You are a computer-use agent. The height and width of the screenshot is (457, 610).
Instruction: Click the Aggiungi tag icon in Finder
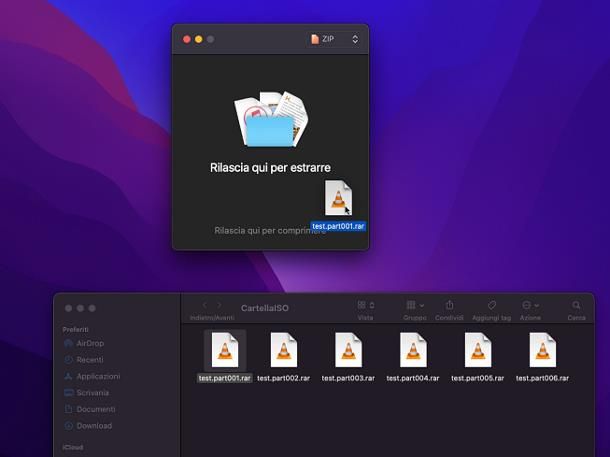pyautogui.click(x=492, y=305)
